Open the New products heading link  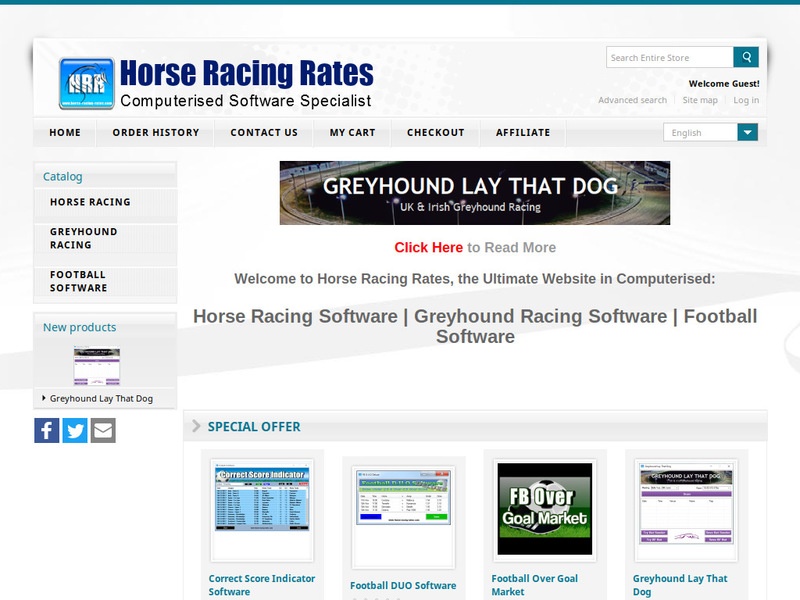pos(80,327)
